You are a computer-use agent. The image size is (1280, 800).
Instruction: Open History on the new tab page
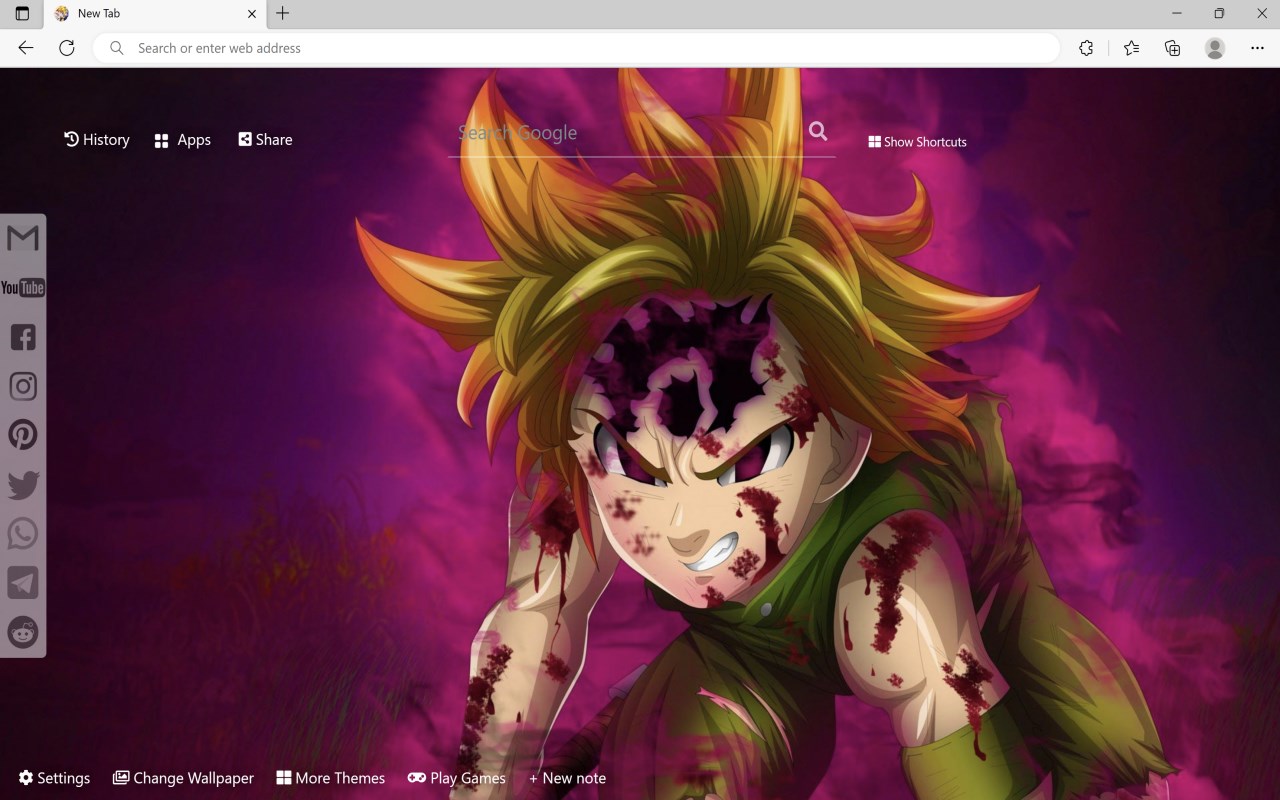click(97, 140)
